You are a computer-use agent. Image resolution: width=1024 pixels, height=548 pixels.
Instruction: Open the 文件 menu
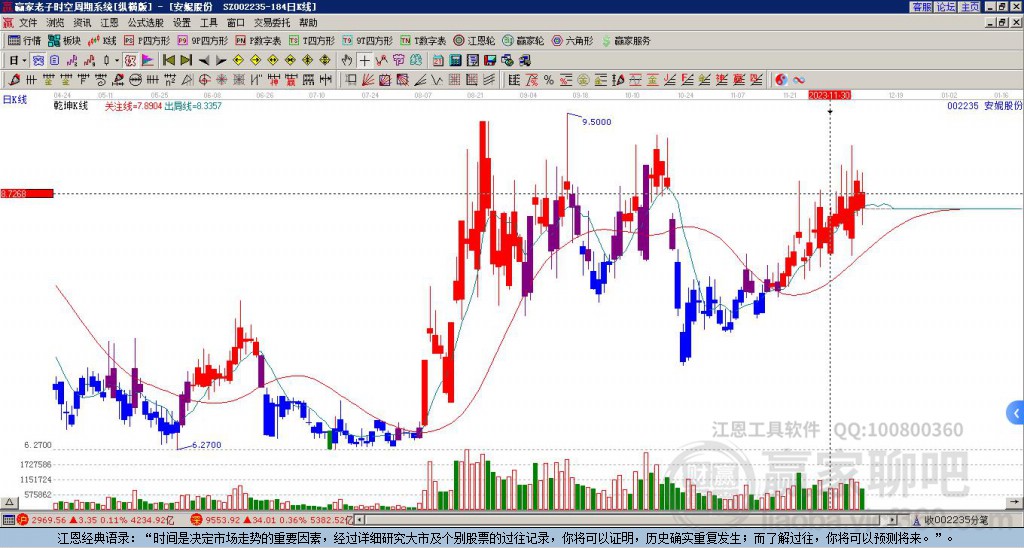pos(28,23)
